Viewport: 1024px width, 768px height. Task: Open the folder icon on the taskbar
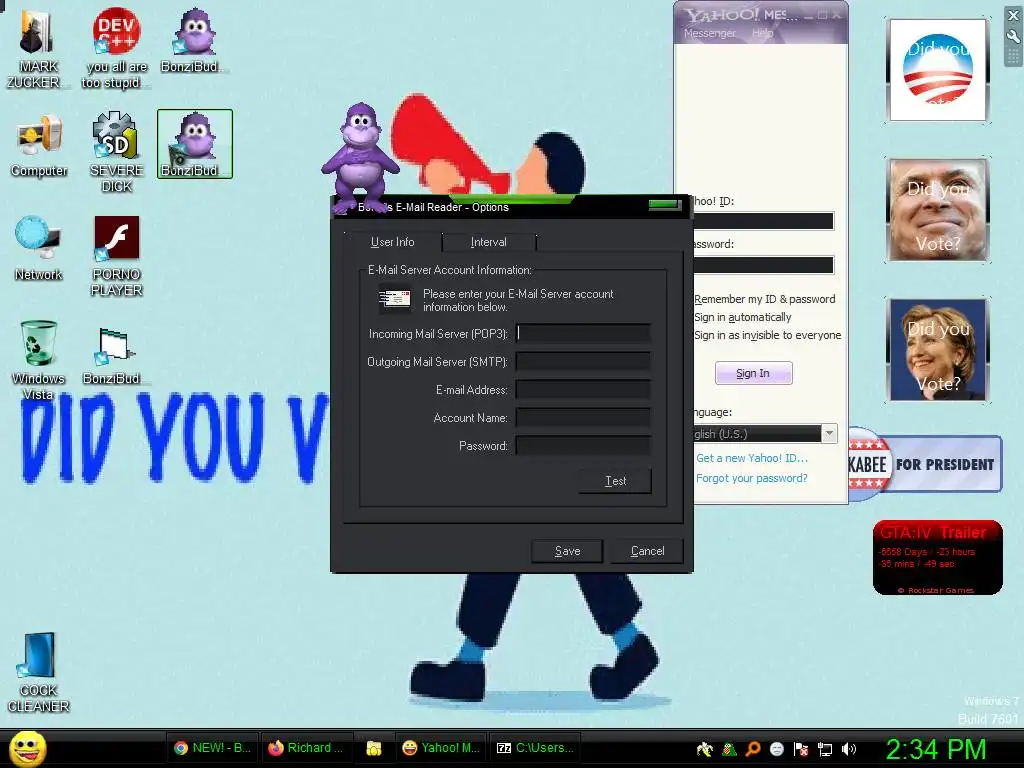pos(374,748)
